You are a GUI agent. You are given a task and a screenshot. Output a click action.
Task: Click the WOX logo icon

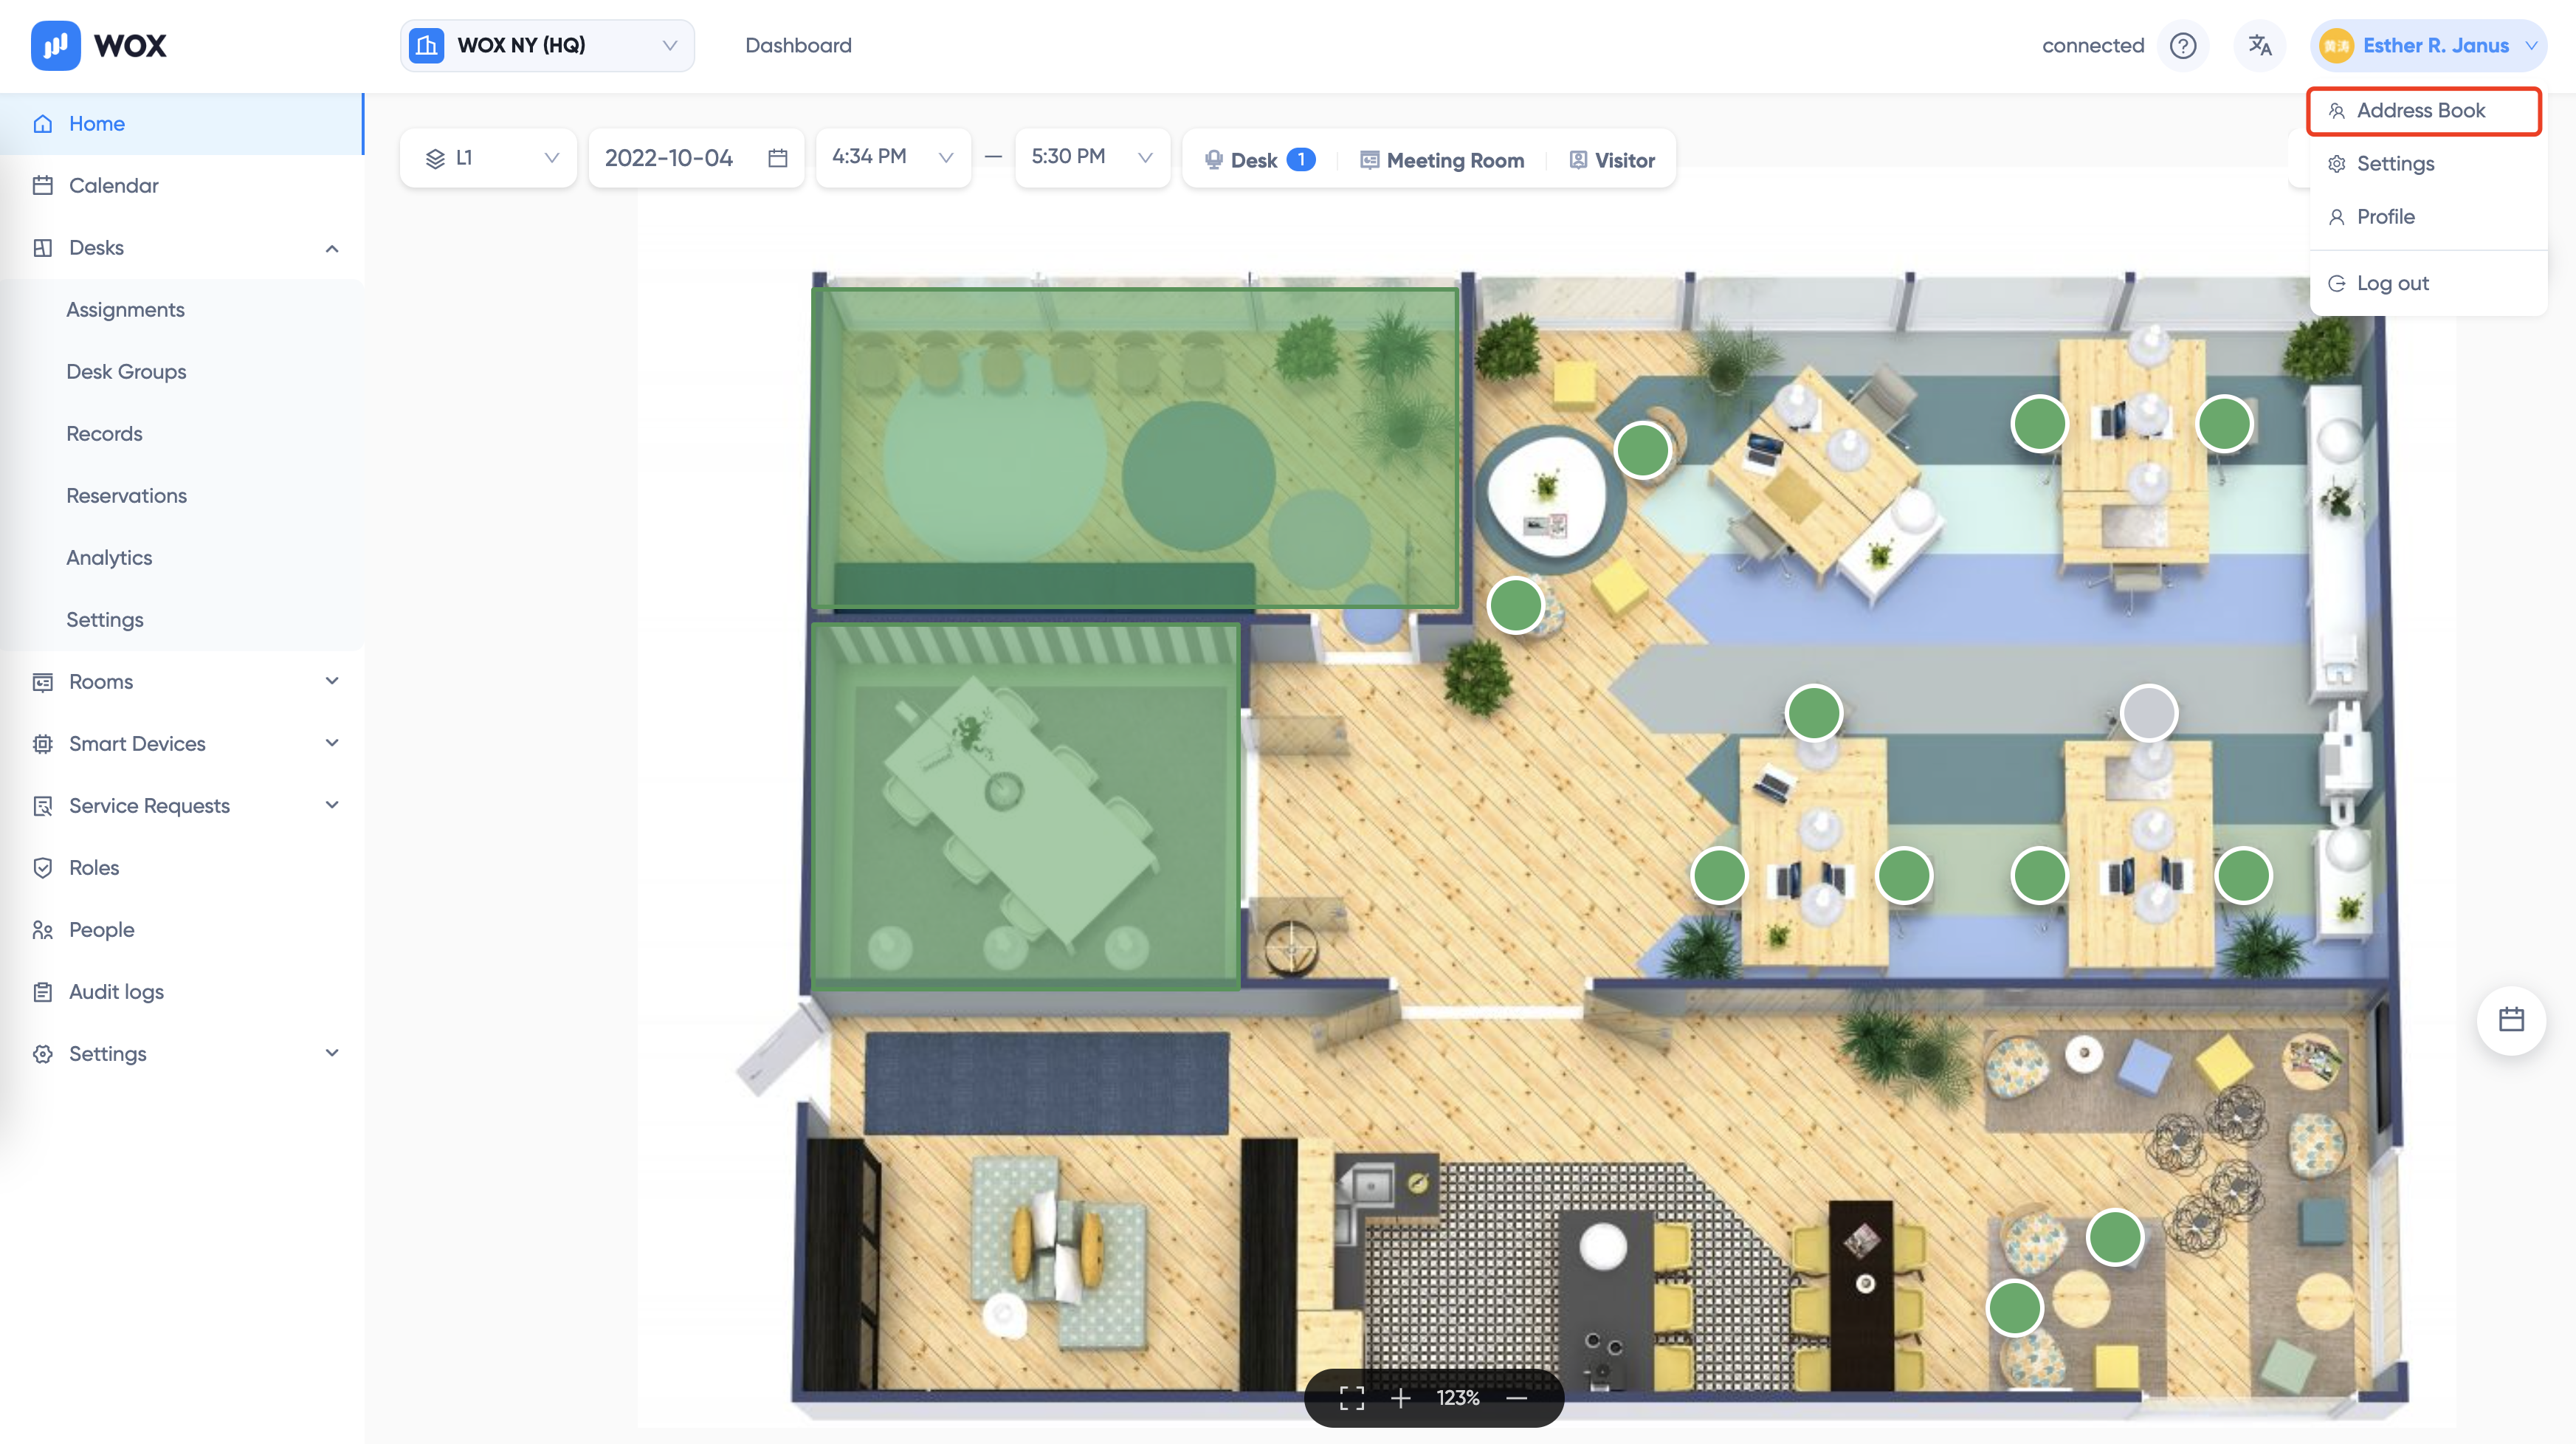(x=55, y=45)
